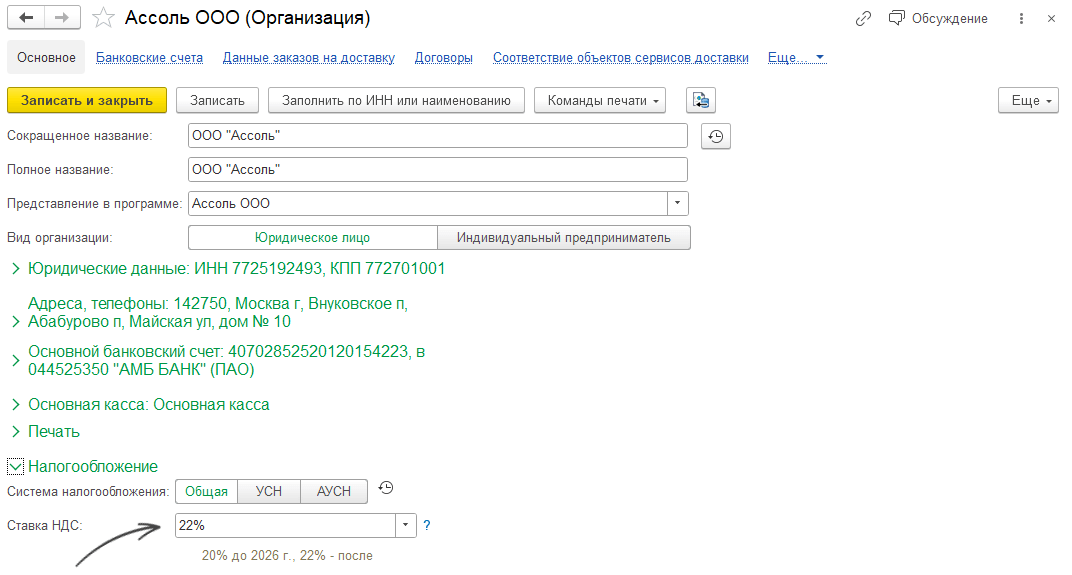This screenshot has height=575, width=1072.
Task: Open the three-dot window menu
Action: tap(1021, 18)
